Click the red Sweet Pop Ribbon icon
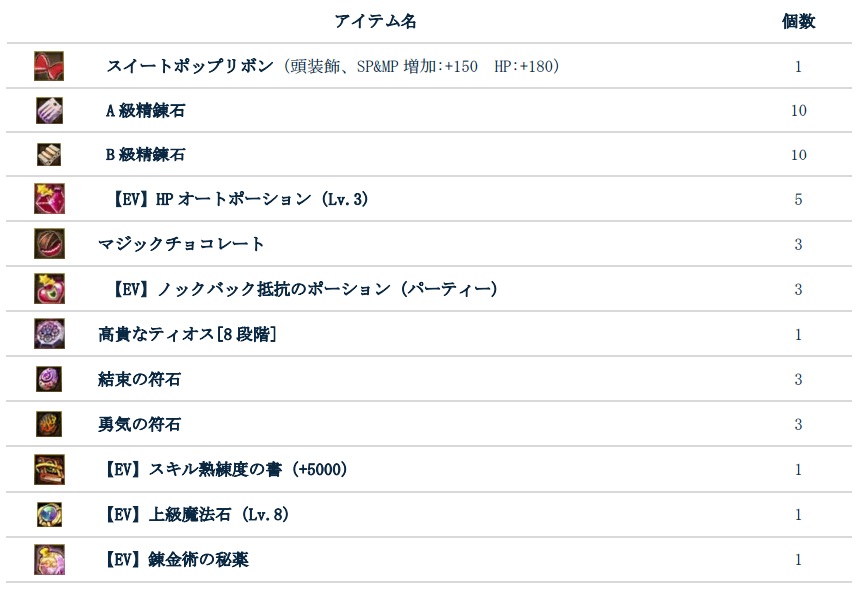The height and width of the screenshot is (591, 858). click(x=49, y=66)
